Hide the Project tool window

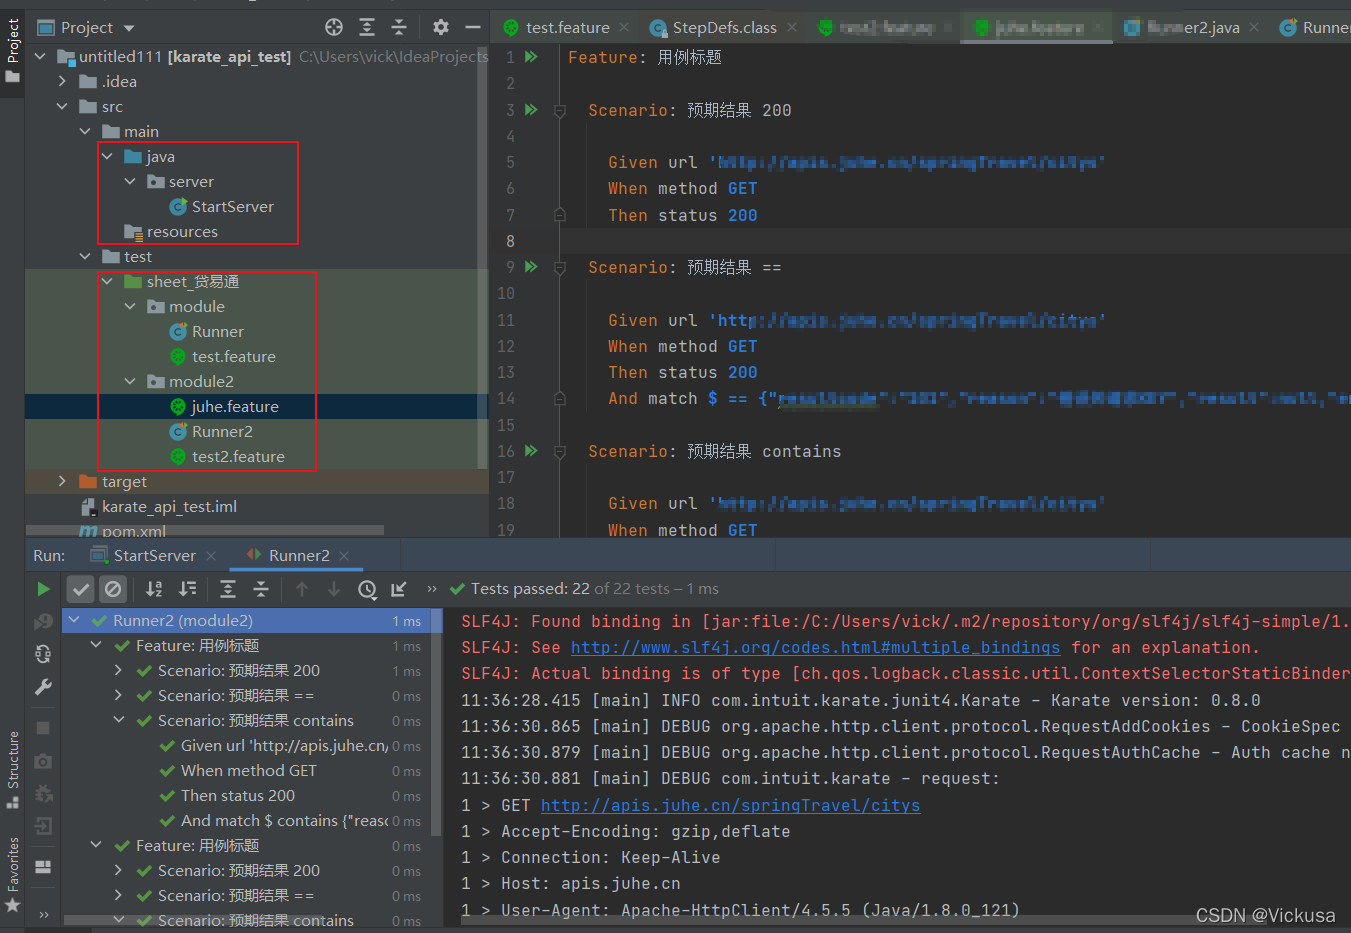(x=473, y=27)
